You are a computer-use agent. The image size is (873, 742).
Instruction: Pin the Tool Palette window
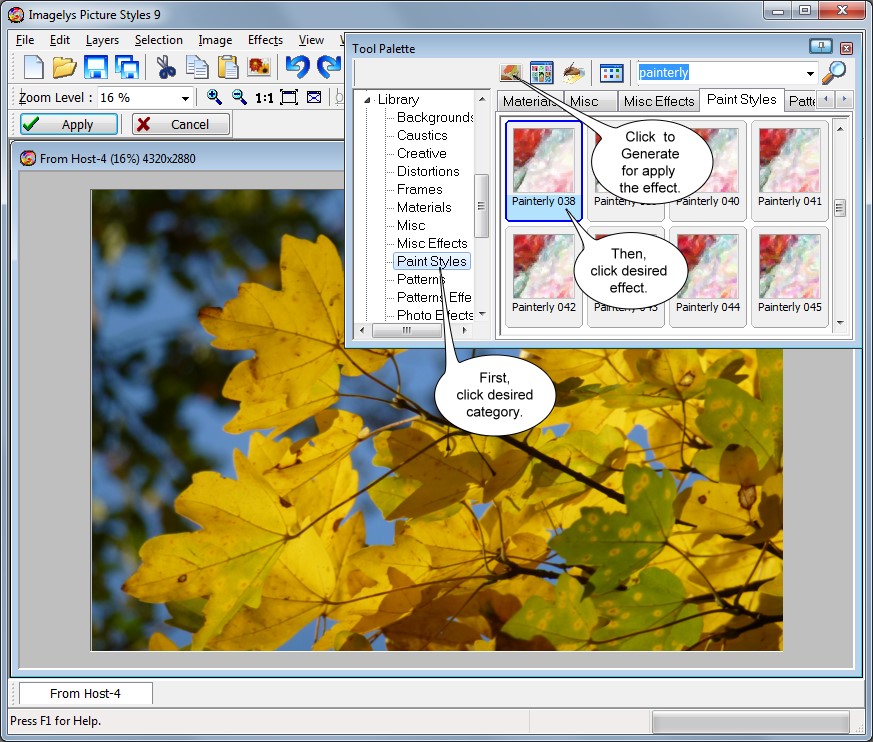820,47
